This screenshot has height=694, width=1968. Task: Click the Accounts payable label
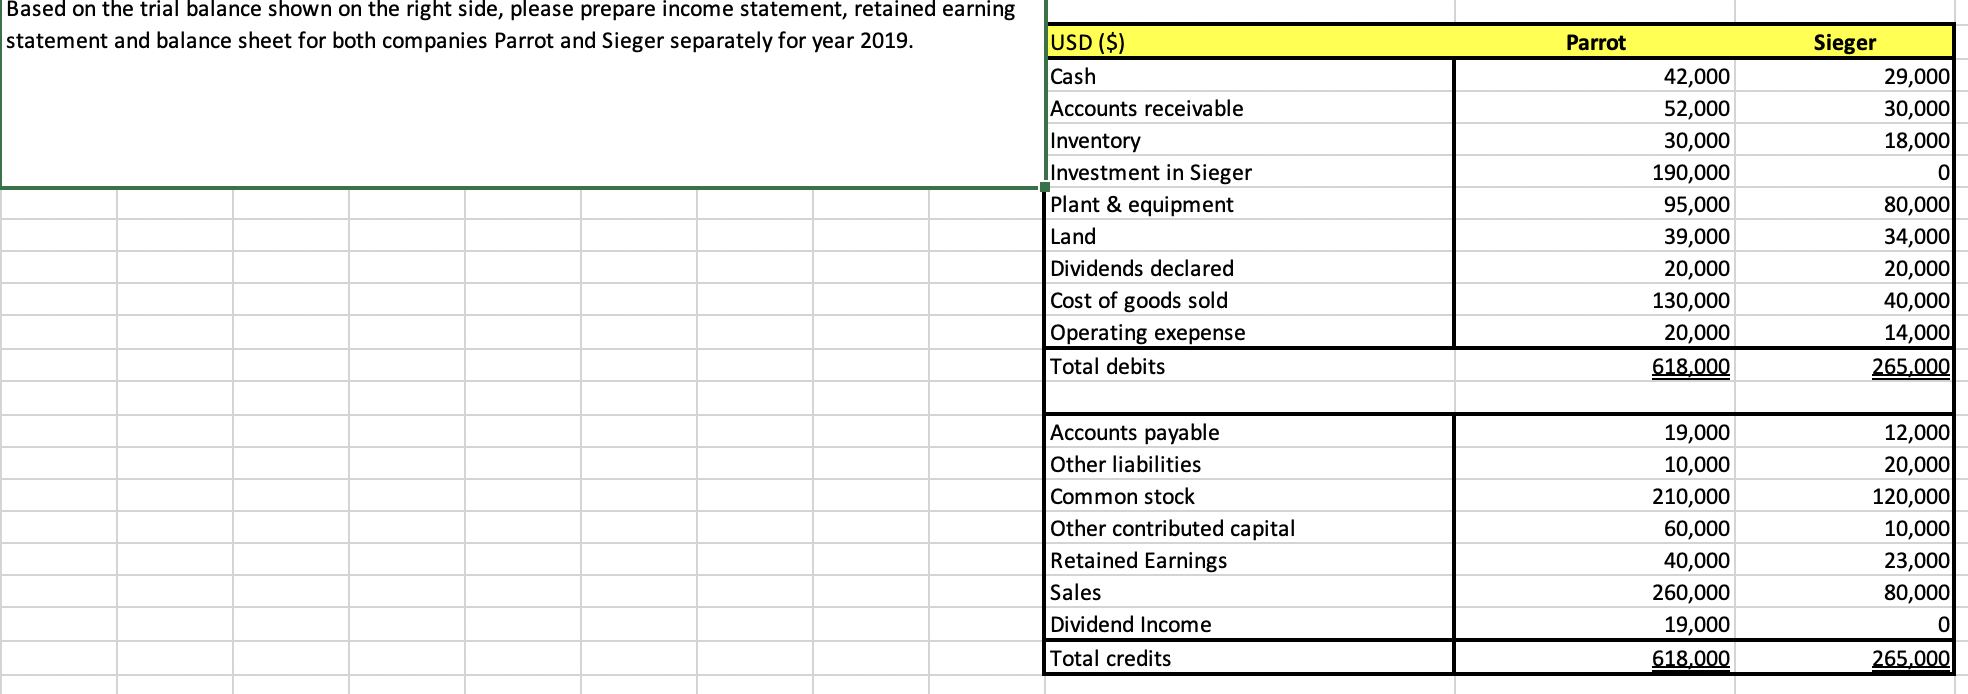click(x=1135, y=432)
